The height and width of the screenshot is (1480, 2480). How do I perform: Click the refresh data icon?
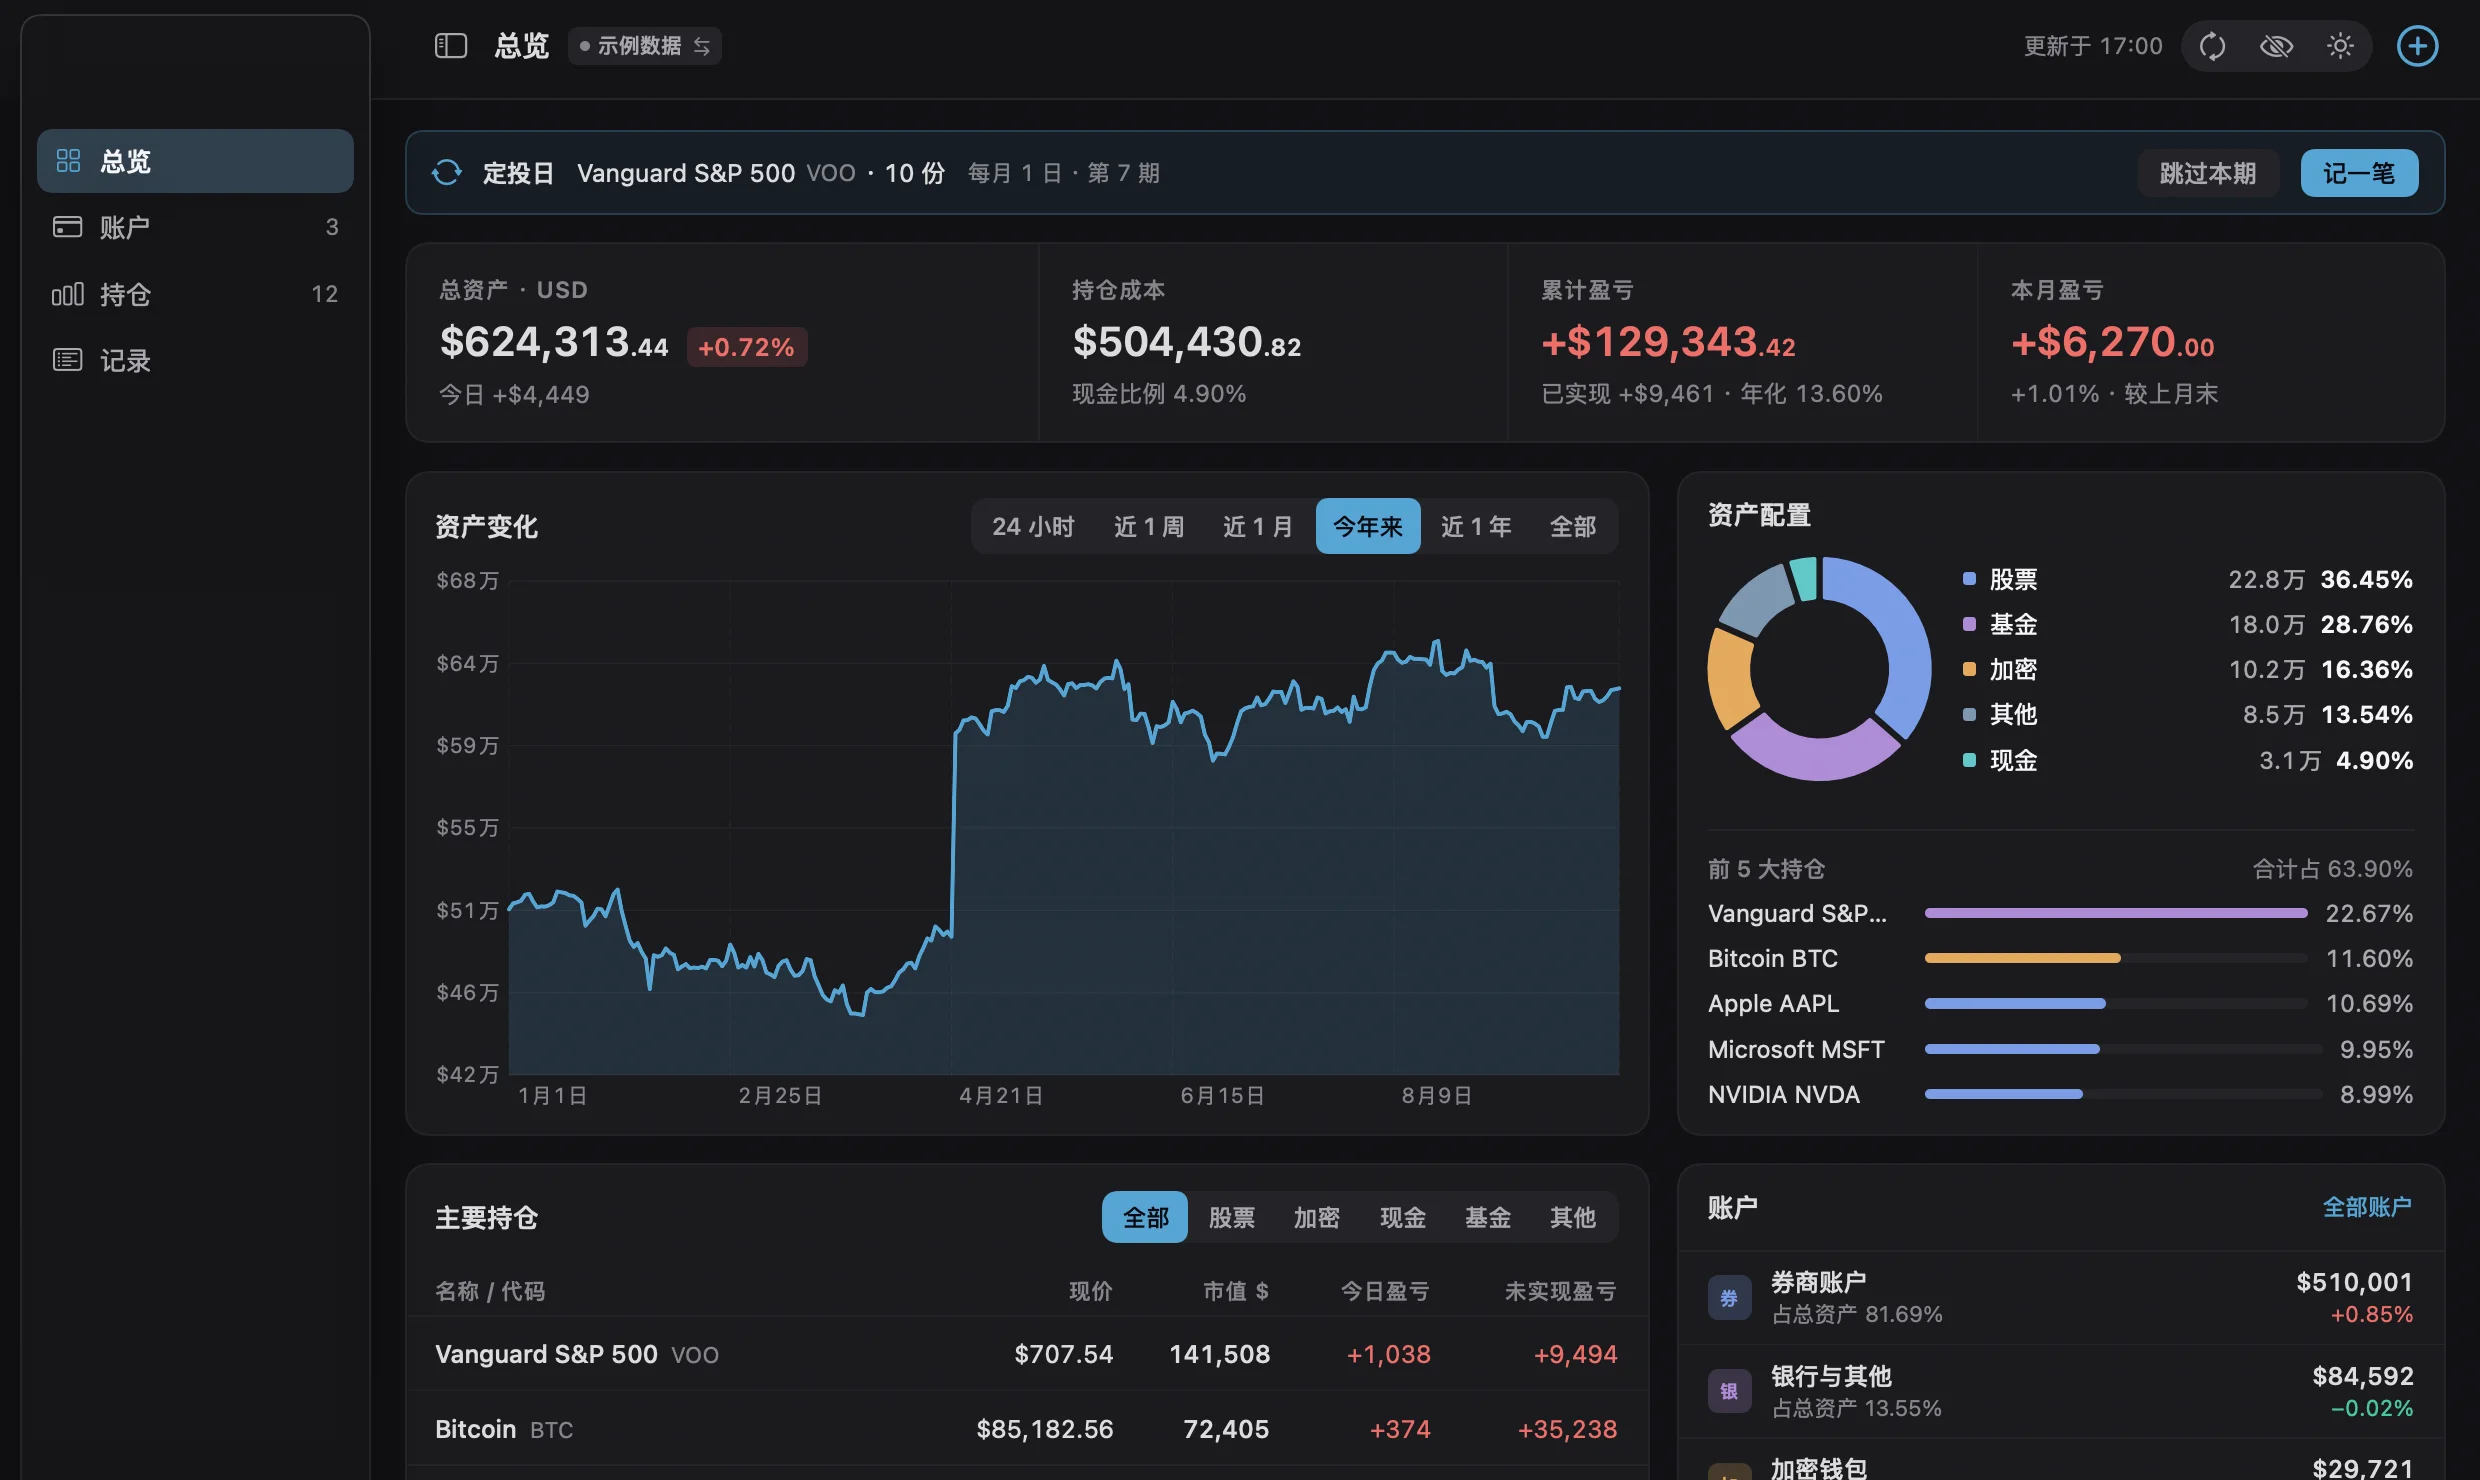point(2212,46)
